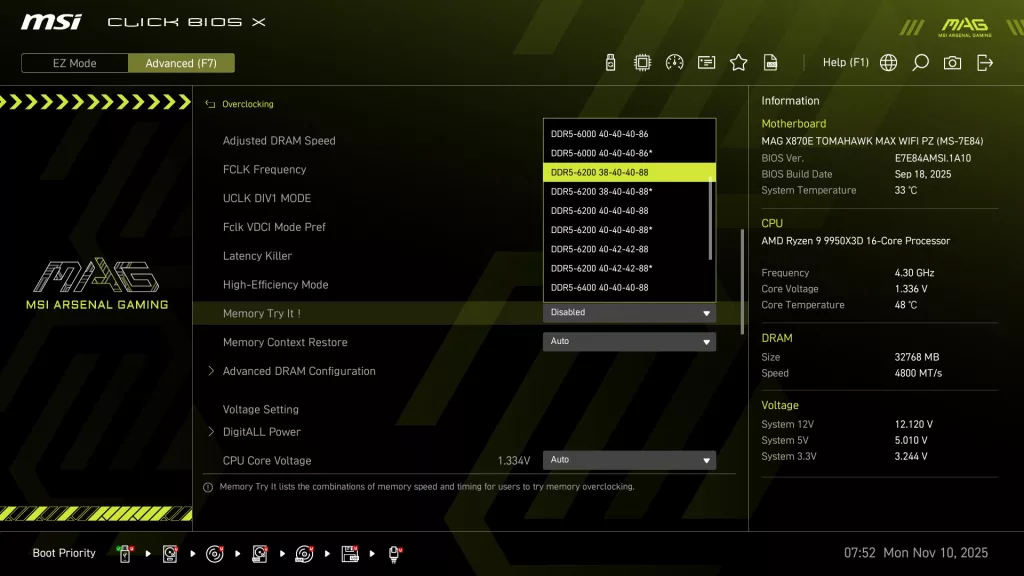Screen dimensions: 1024x576
Task: Open the Memory Context Restore dropdown
Action: (x=629, y=341)
